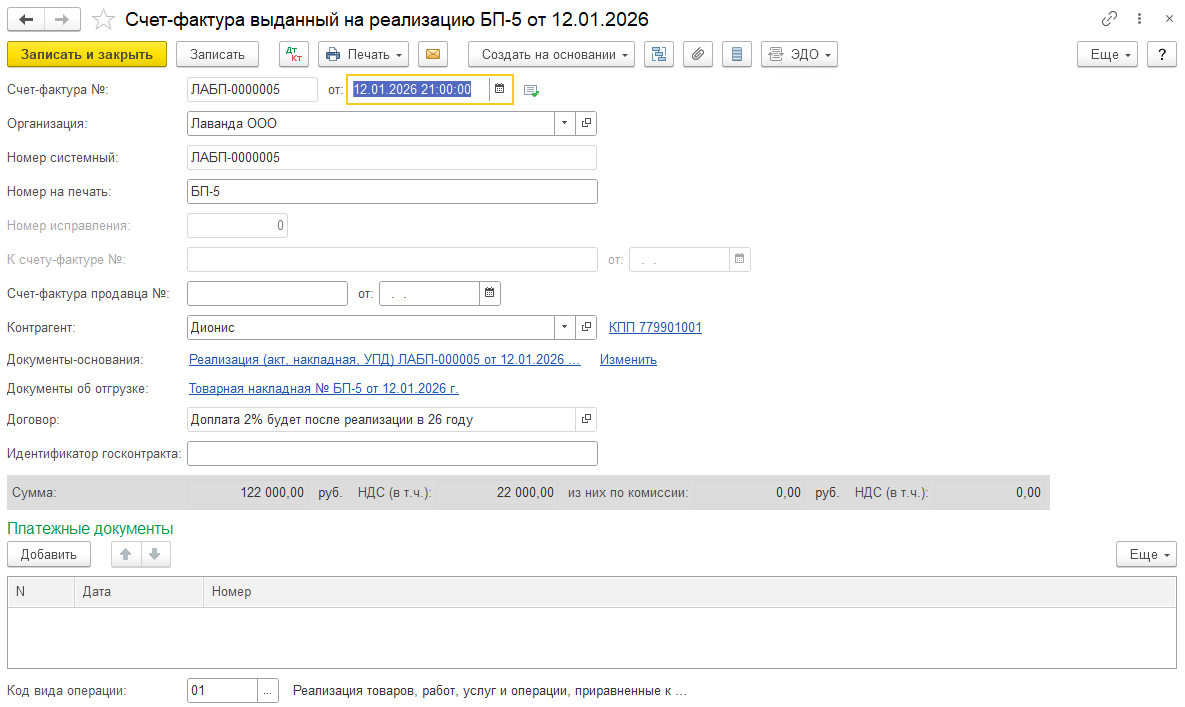The height and width of the screenshot is (707, 1185).
Task: Click the blue register list toolbar icon
Action: point(737,54)
